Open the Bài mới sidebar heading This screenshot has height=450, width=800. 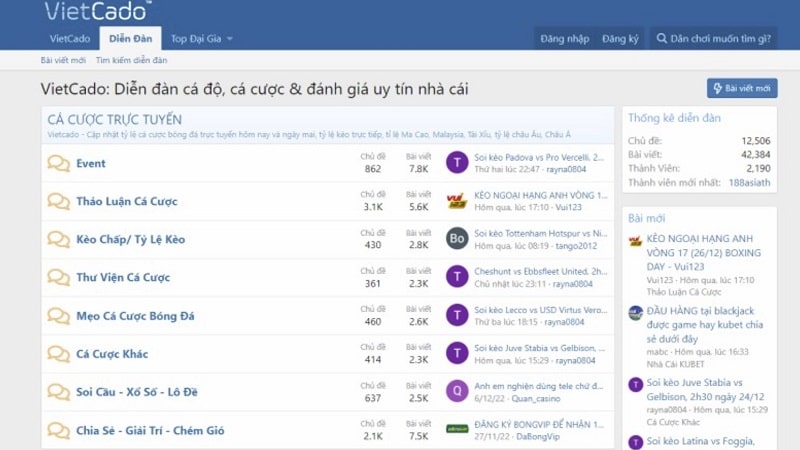[x=646, y=218]
